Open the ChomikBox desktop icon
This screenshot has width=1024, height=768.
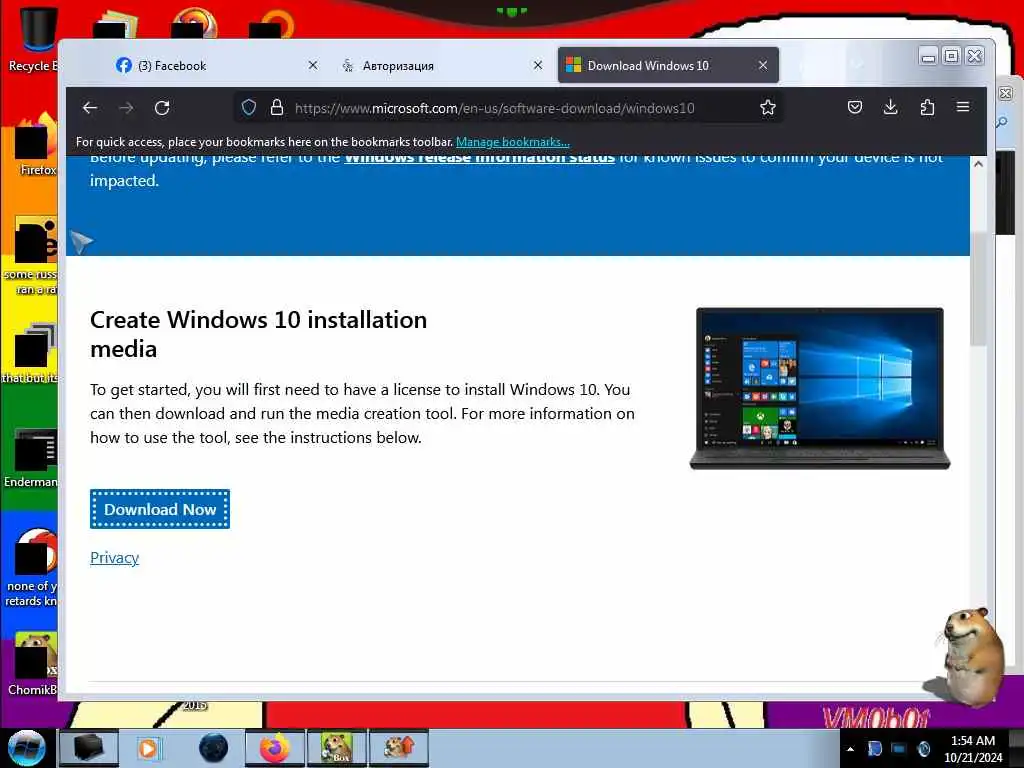tap(34, 662)
